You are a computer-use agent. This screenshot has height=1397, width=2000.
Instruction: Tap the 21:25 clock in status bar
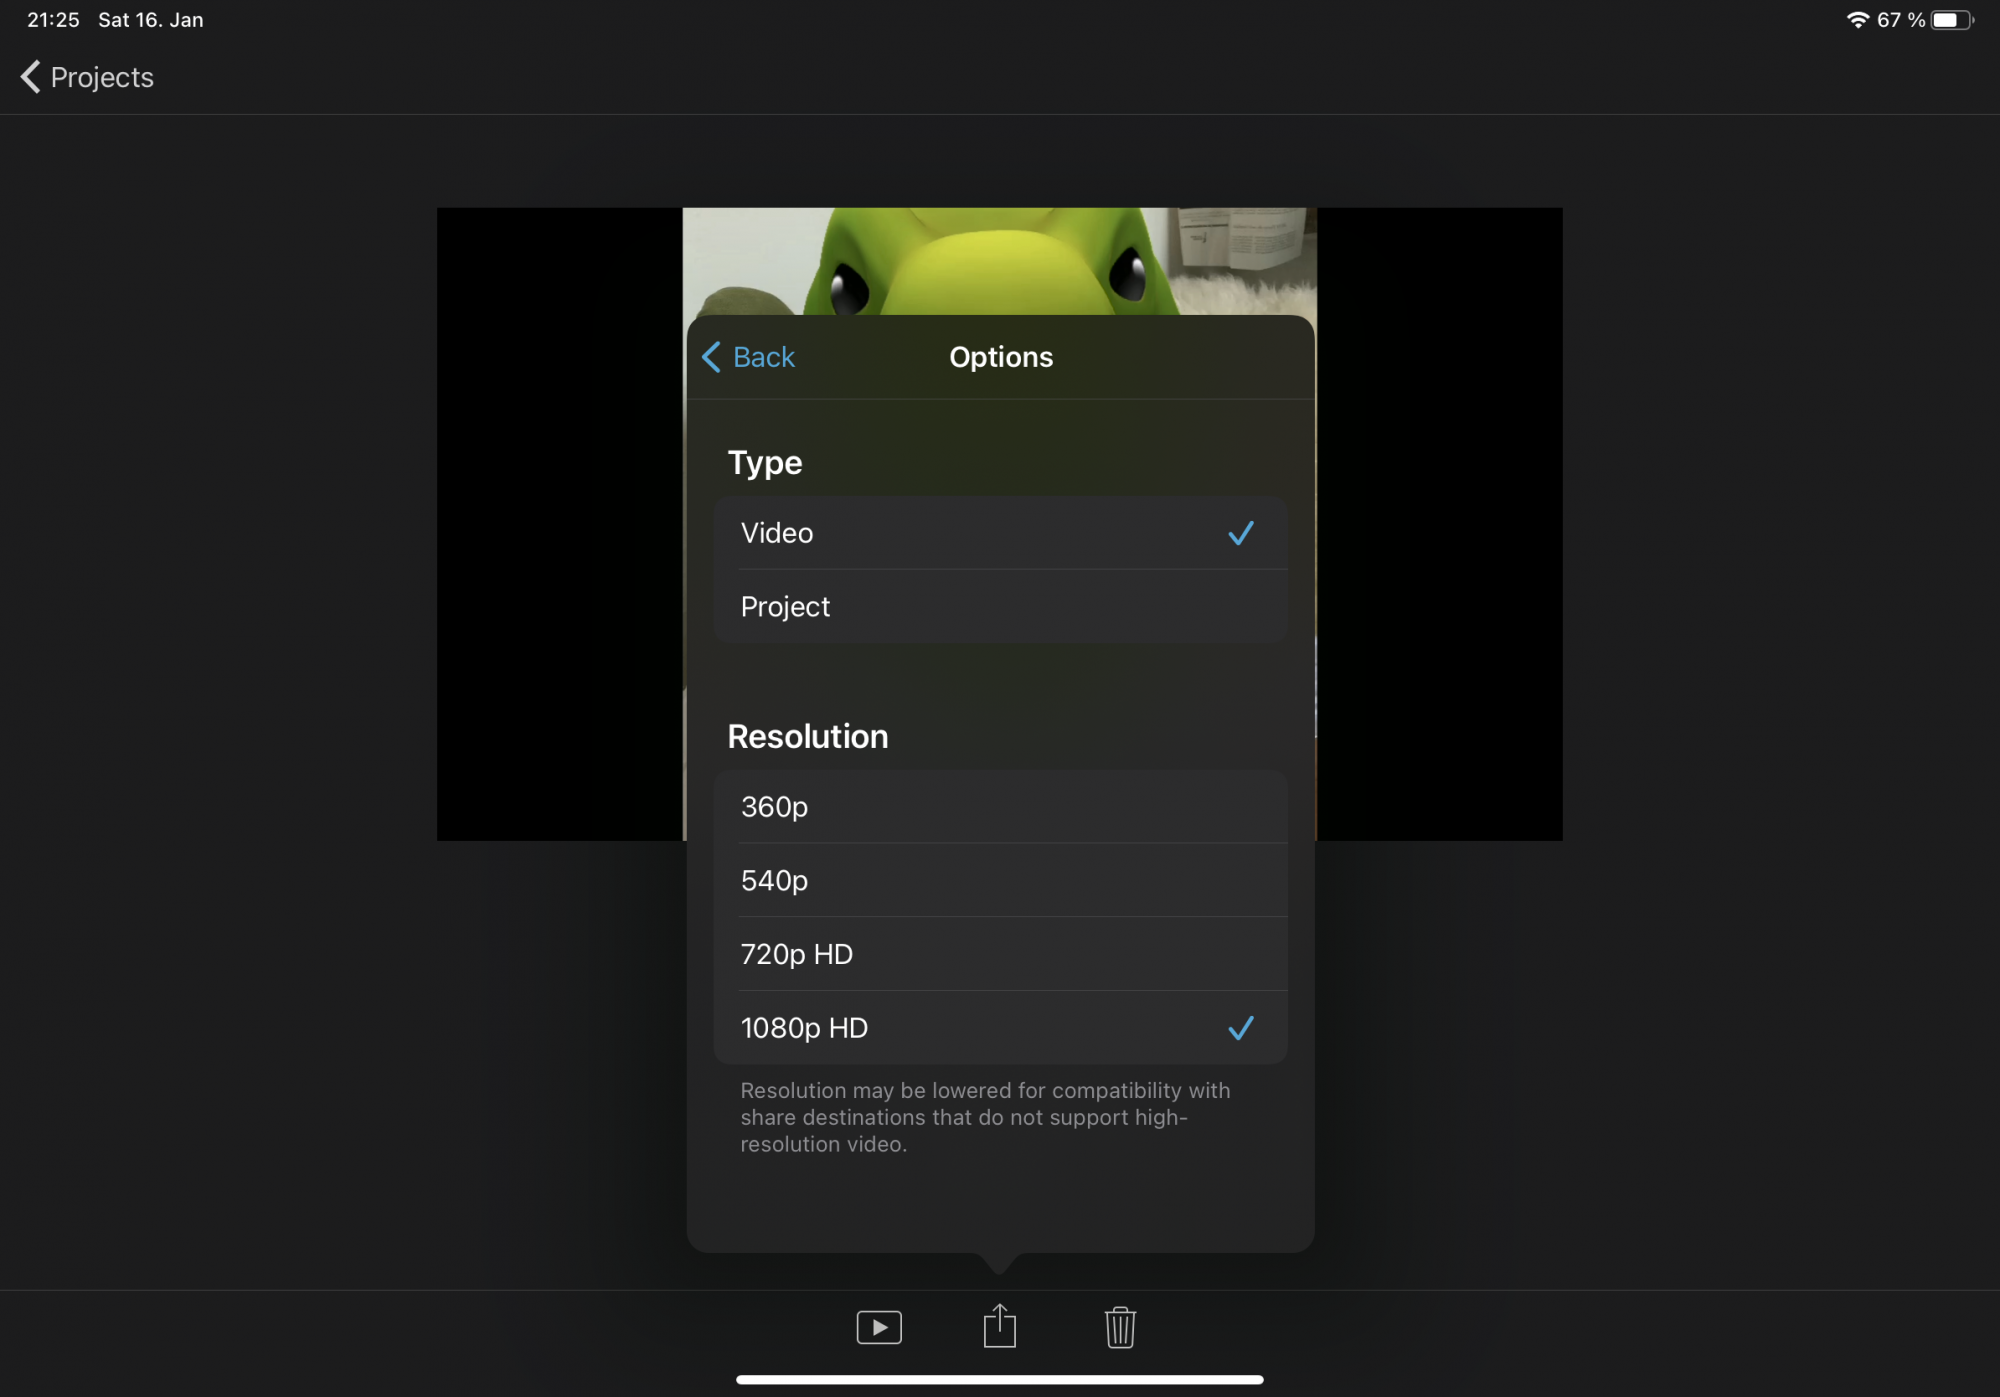click(x=53, y=20)
